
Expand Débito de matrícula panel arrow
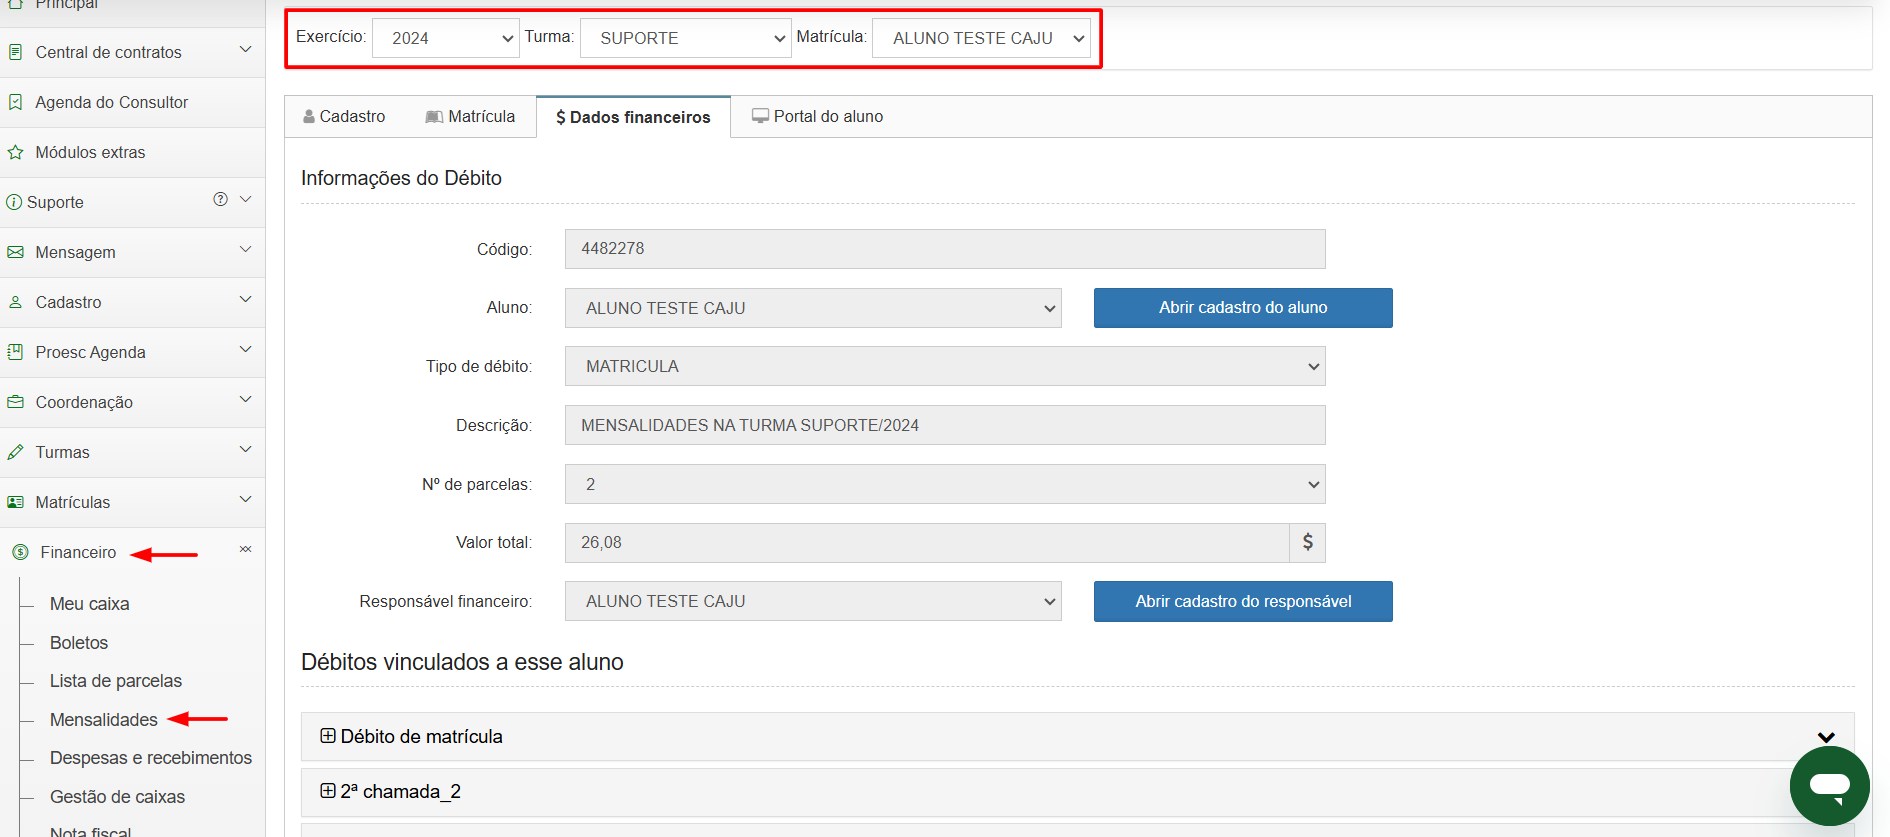click(1826, 737)
